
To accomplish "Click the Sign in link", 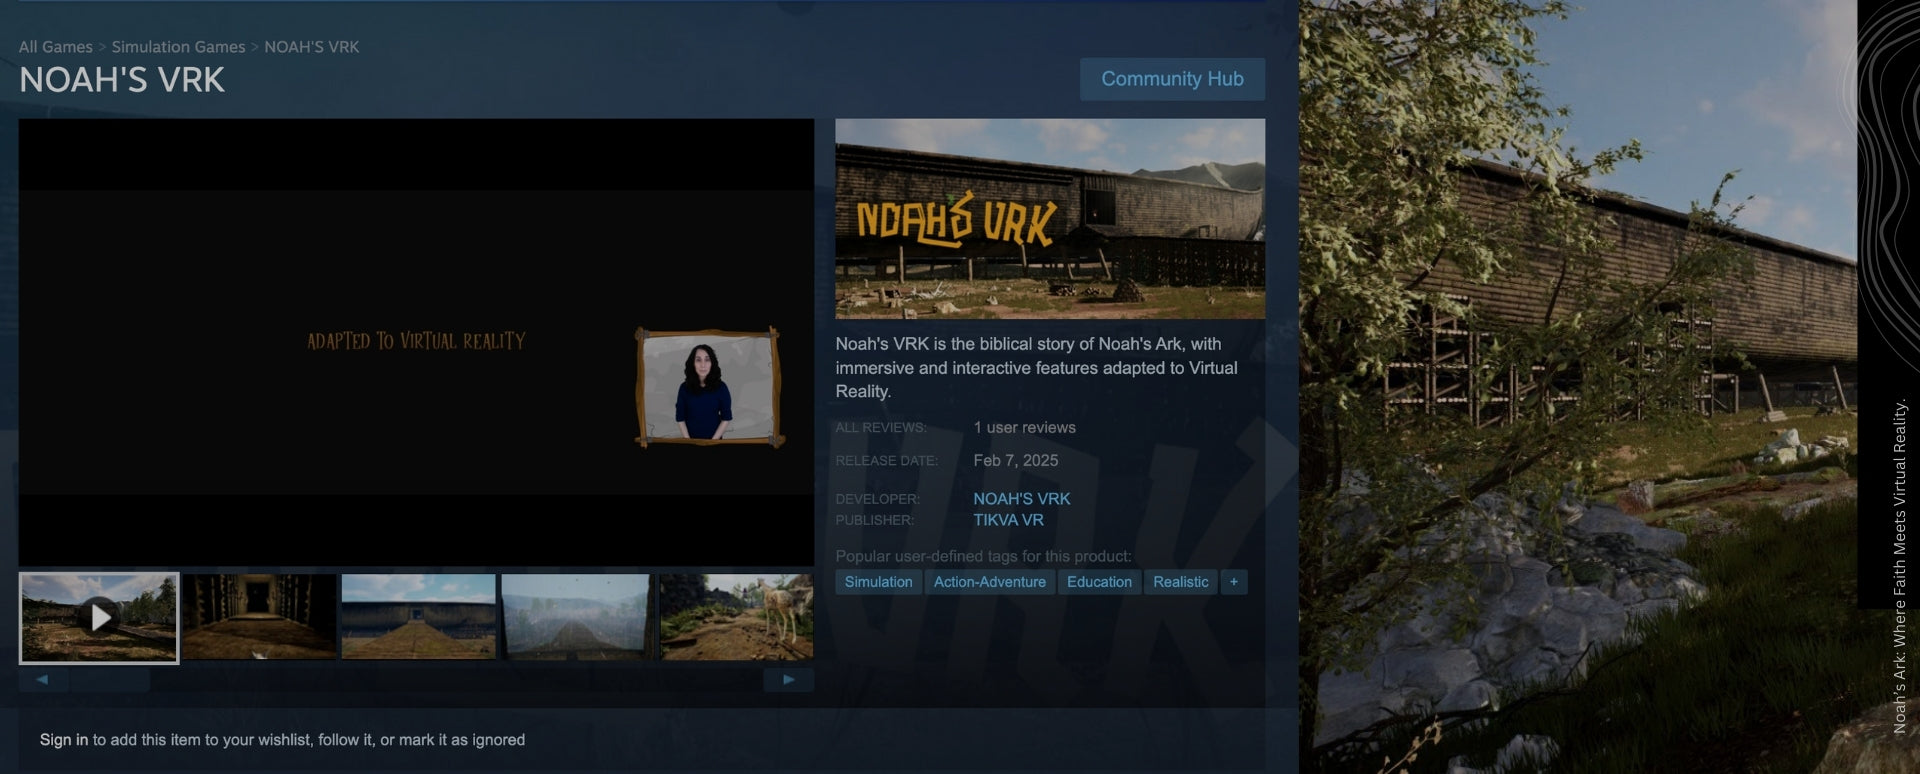I will 64,740.
